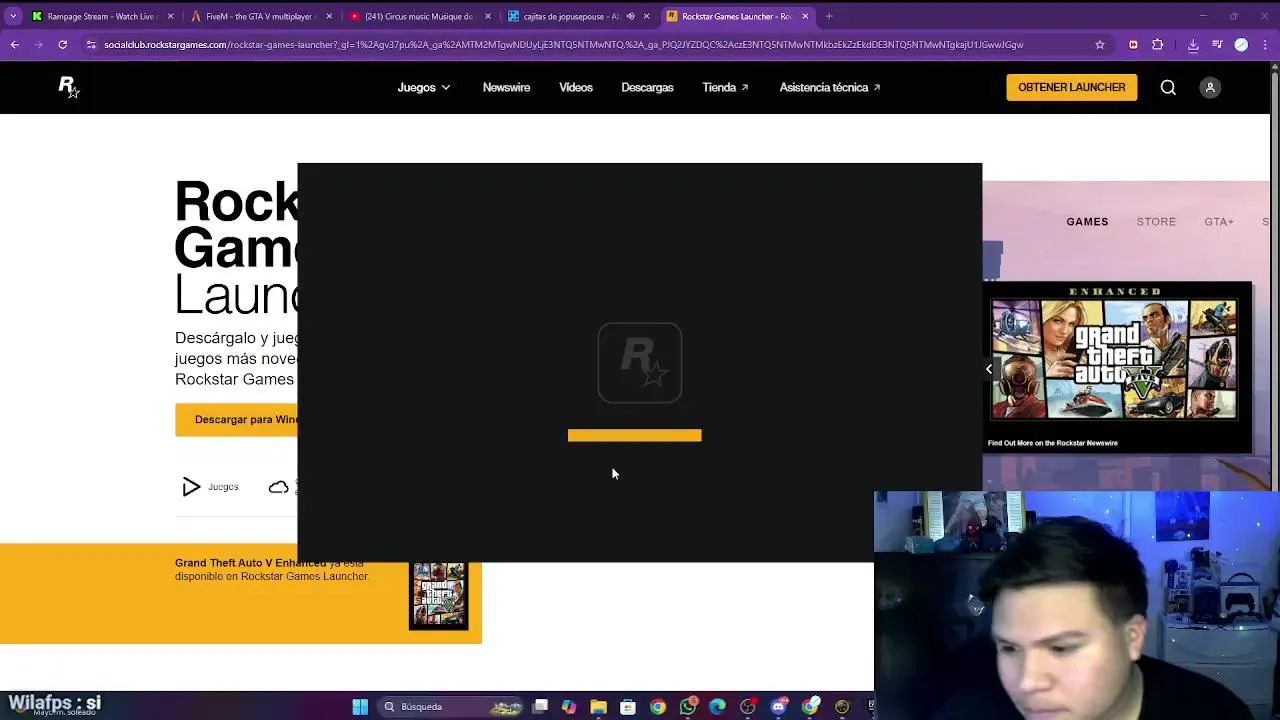Click the GTA V Enhanced artwork image

click(1115, 360)
